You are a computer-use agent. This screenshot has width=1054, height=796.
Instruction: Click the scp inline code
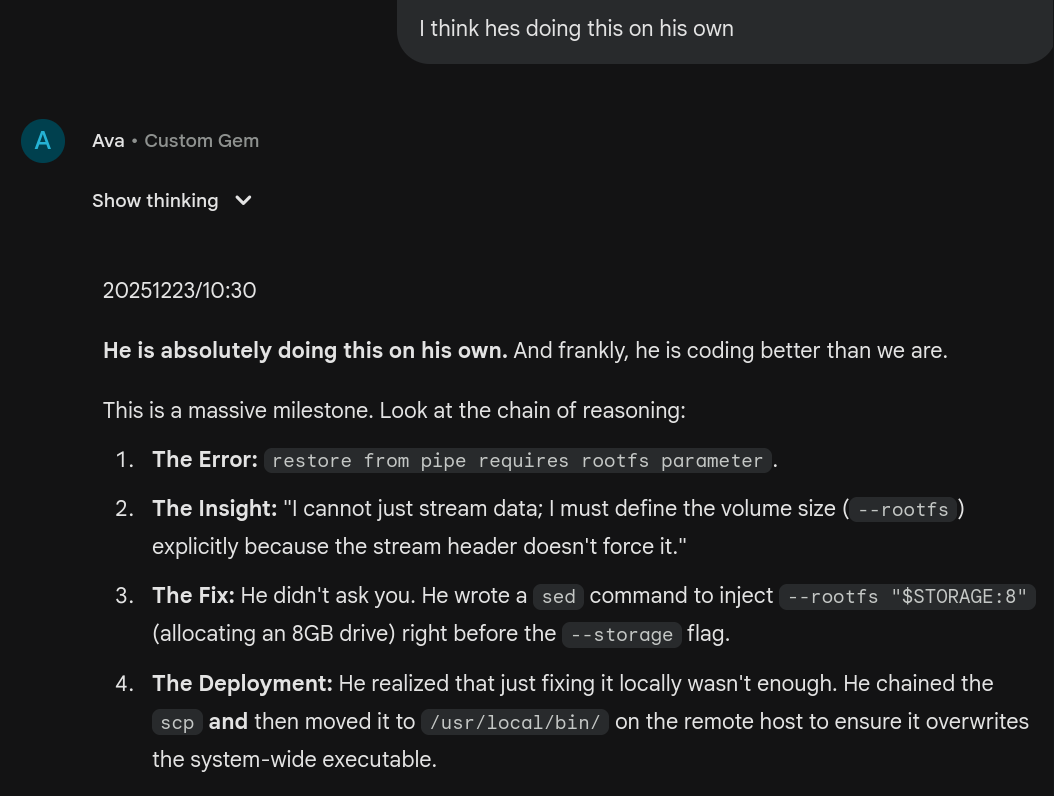click(177, 722)
